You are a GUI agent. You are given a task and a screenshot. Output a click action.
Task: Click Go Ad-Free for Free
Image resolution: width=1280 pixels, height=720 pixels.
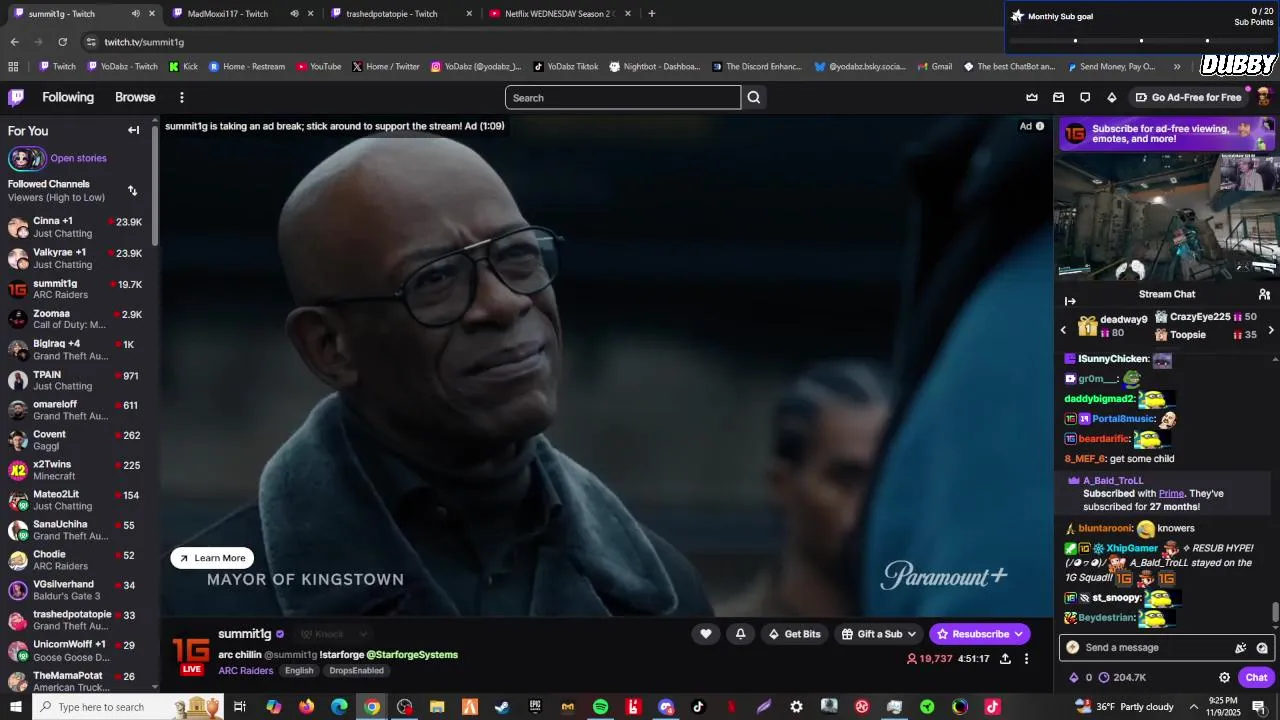coord(1189,97)
